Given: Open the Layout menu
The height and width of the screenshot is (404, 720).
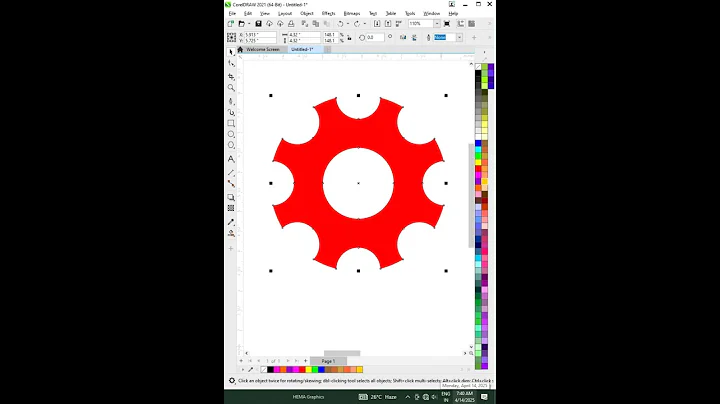Looking at the screenshot, I should click(x=285, y=13).
